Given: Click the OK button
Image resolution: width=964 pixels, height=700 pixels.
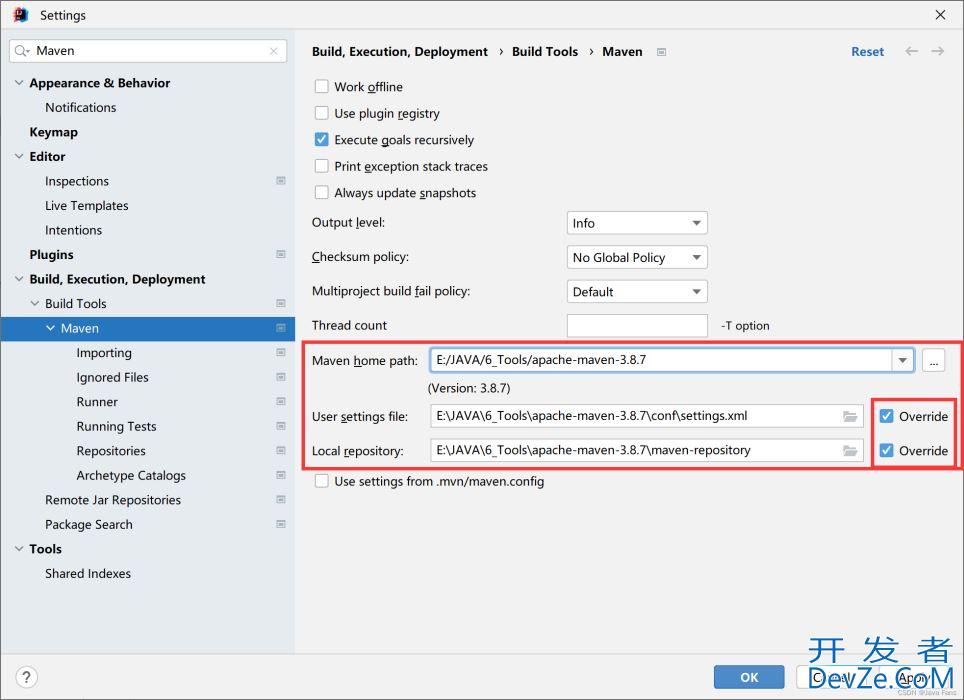Looking at the screenshot, I should click(x=749, y=677).
